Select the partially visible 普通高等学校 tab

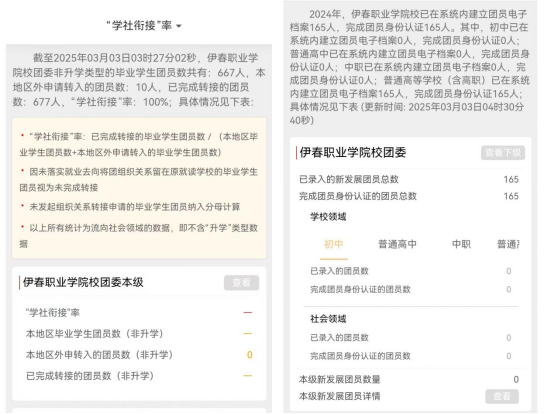pos(508,244)
